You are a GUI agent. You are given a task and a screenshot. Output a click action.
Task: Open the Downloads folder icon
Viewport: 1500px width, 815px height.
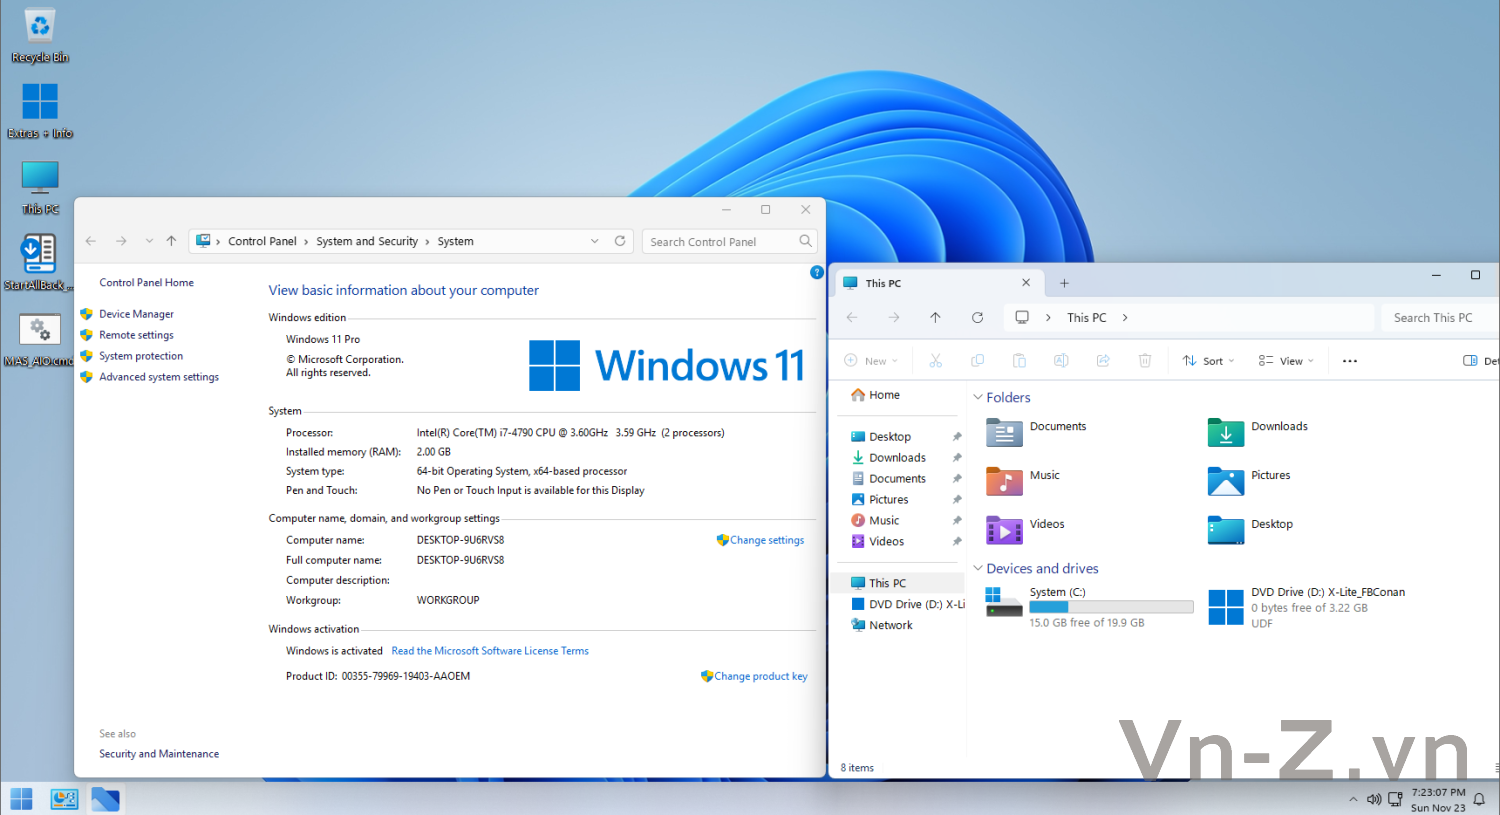pyautogui.click(x=1225, y=432)
